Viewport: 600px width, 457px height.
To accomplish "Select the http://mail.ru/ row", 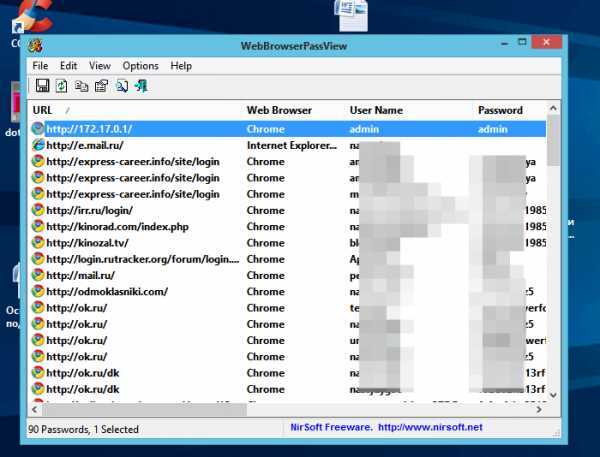I will 288,275.
